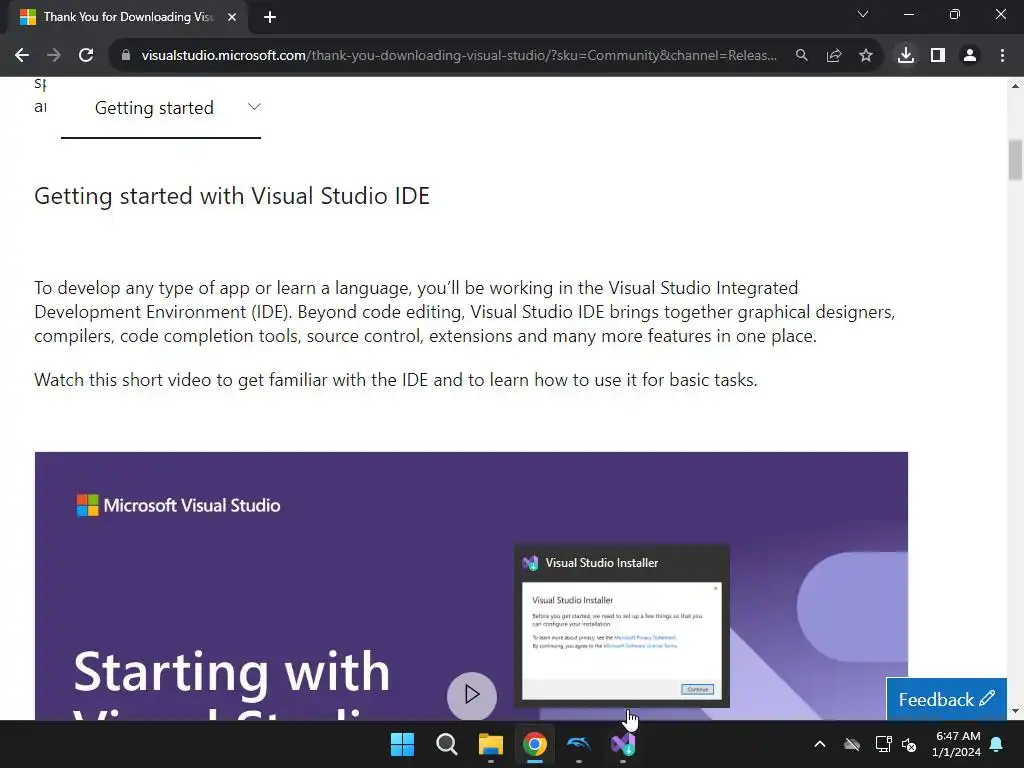Toggle the Chrome side panel
The height and width of the screenshot is (768, 1024).
[x=938, y=56]
